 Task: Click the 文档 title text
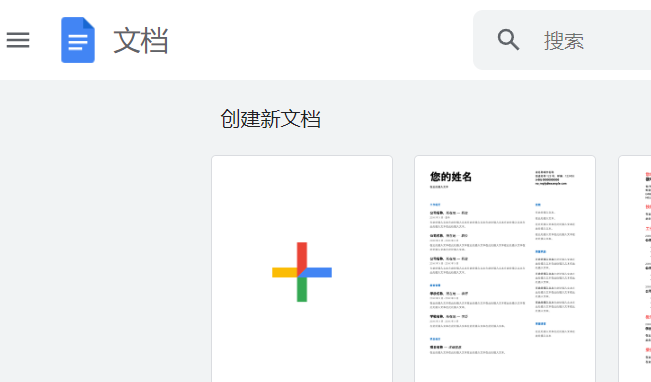[141, 40]
